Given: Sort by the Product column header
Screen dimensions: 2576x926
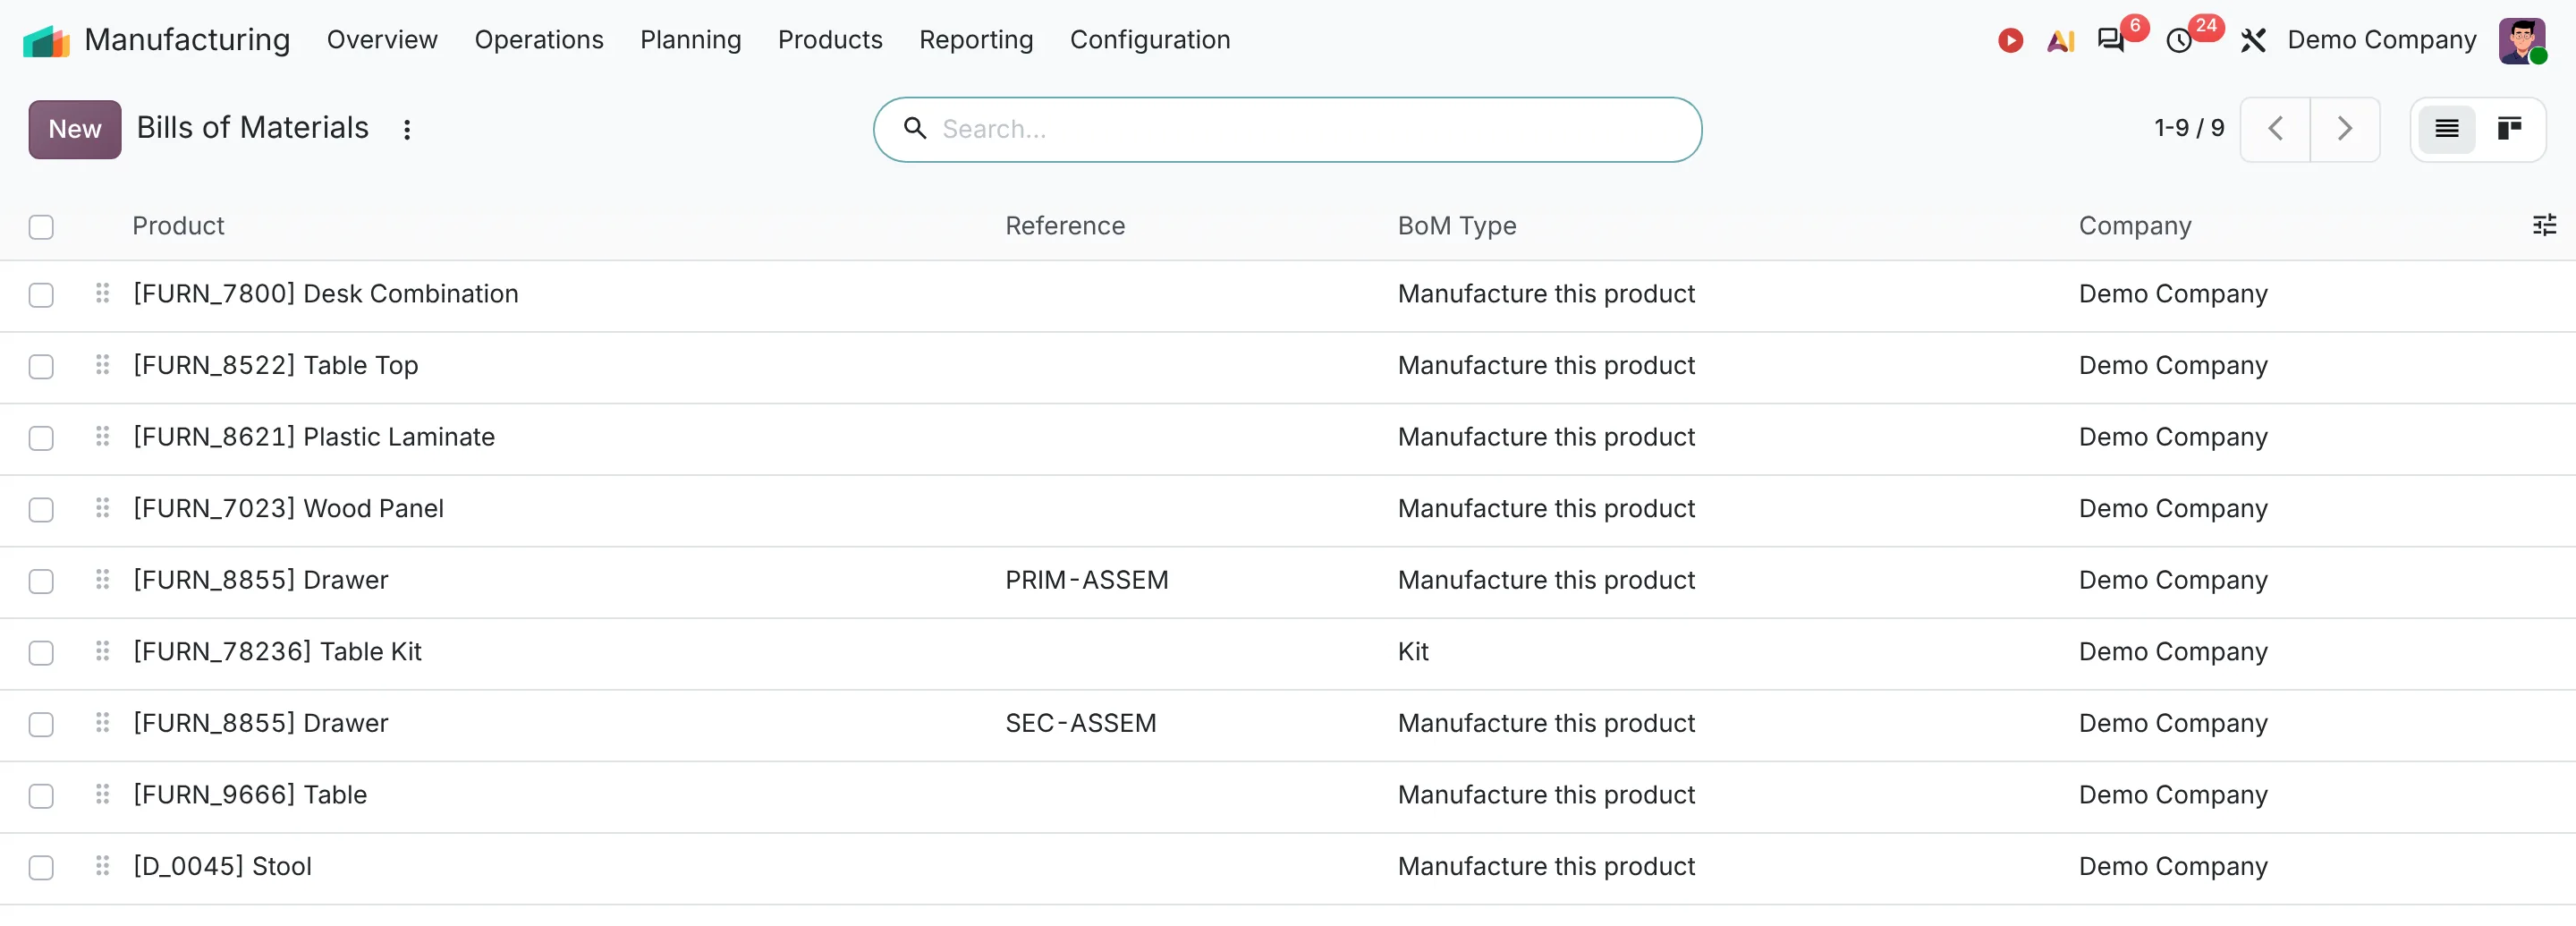Looking at the screenshot, I should click(x=178, y=226).
